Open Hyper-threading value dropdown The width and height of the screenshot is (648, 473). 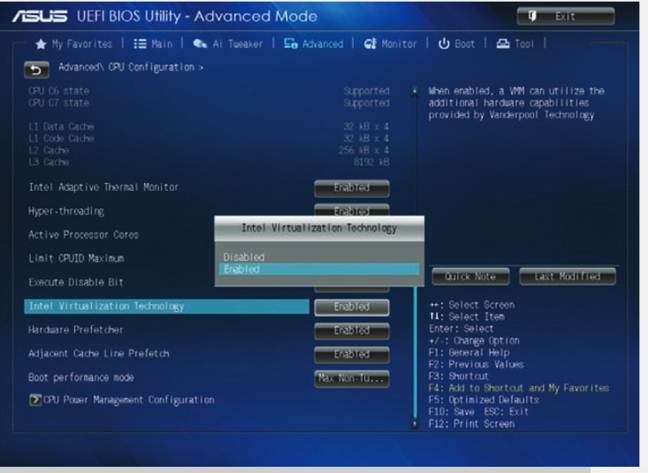(352, 210)
